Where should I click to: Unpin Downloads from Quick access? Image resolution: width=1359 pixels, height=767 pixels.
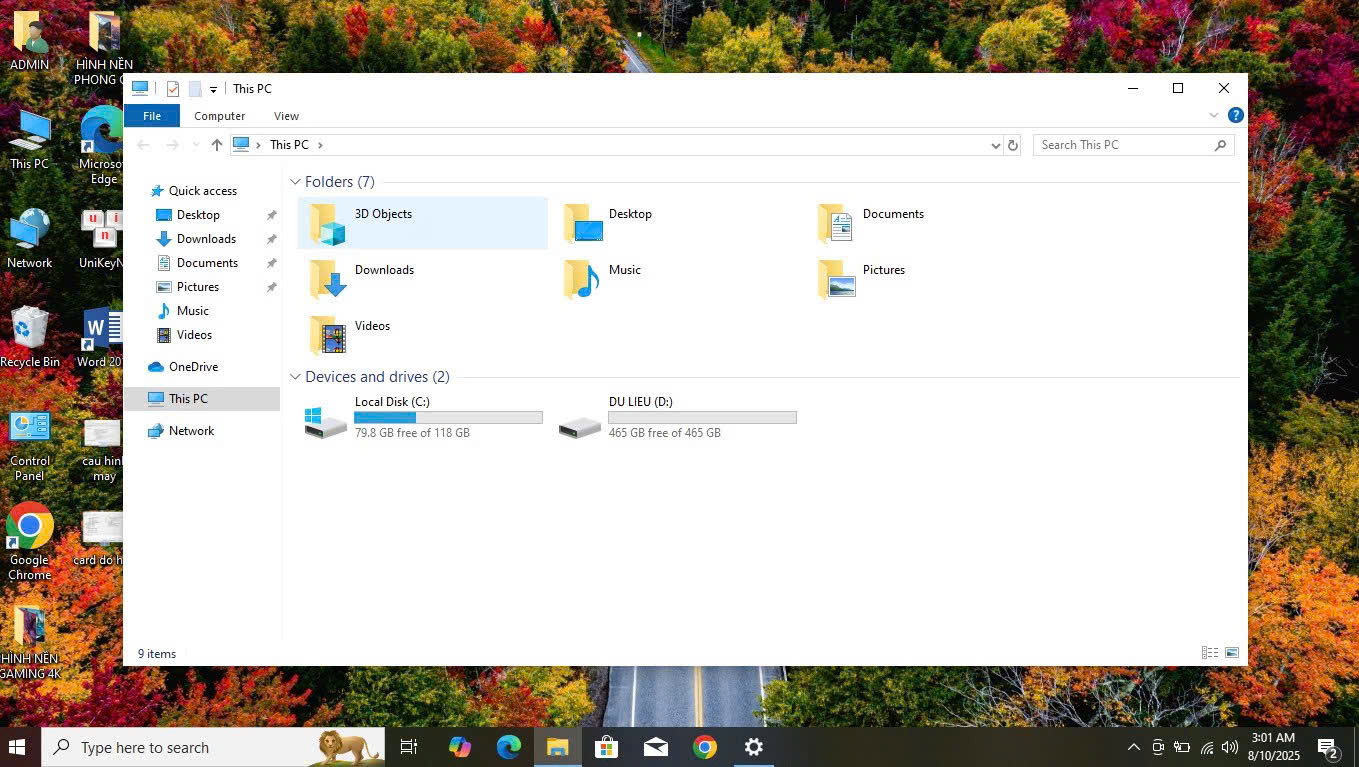click(271, 239)
